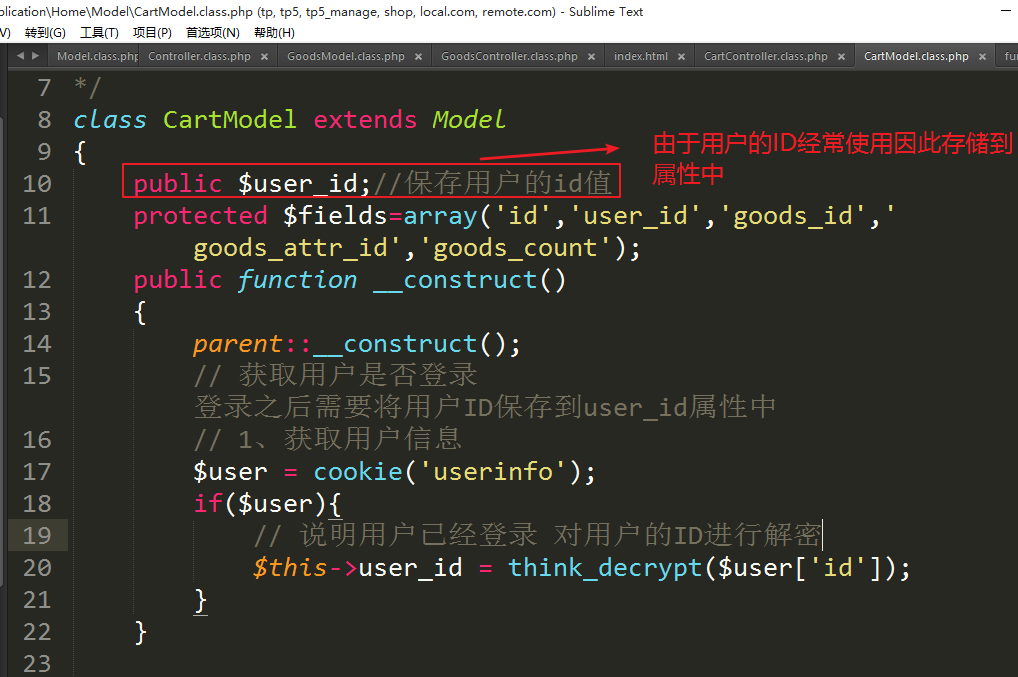Close the CartController.class.php tab
The height and width of the screenshot is (677, 1018).
tap(842, 57)
